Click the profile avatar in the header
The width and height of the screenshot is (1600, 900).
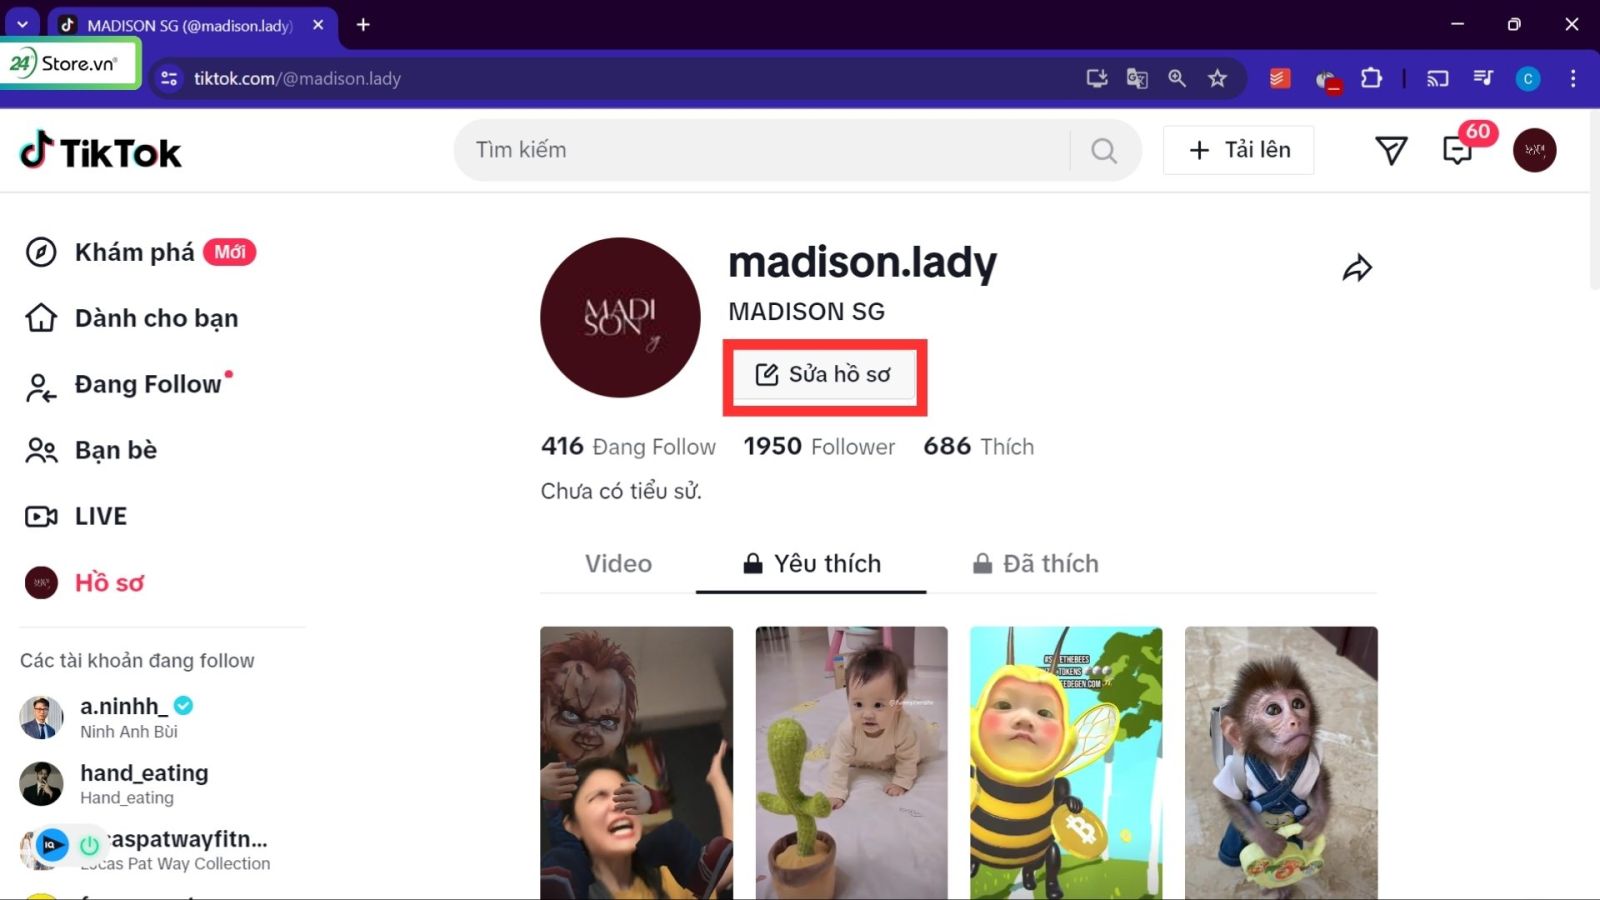point(1534,150)
